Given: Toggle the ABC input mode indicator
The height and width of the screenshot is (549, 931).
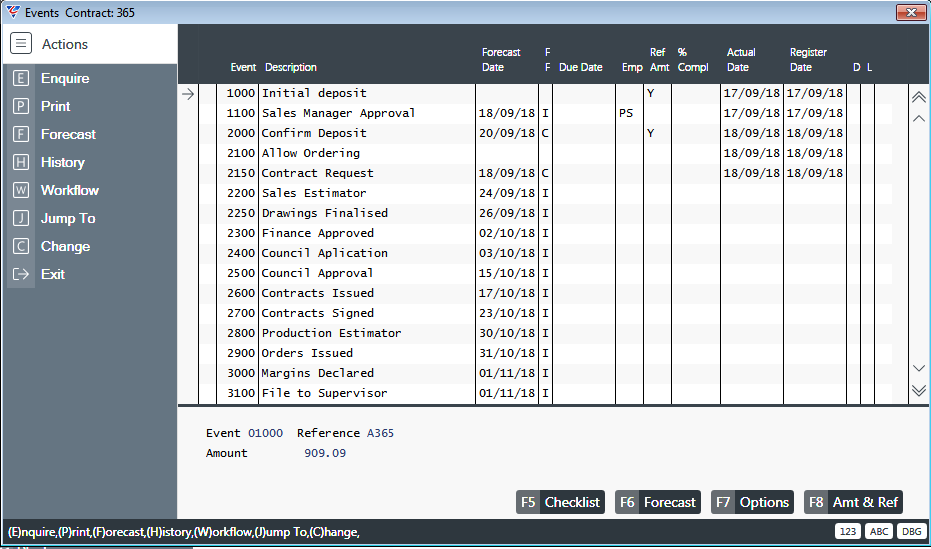Looking at the screenshot, I should pyautogui.click(x=879, y=531).
